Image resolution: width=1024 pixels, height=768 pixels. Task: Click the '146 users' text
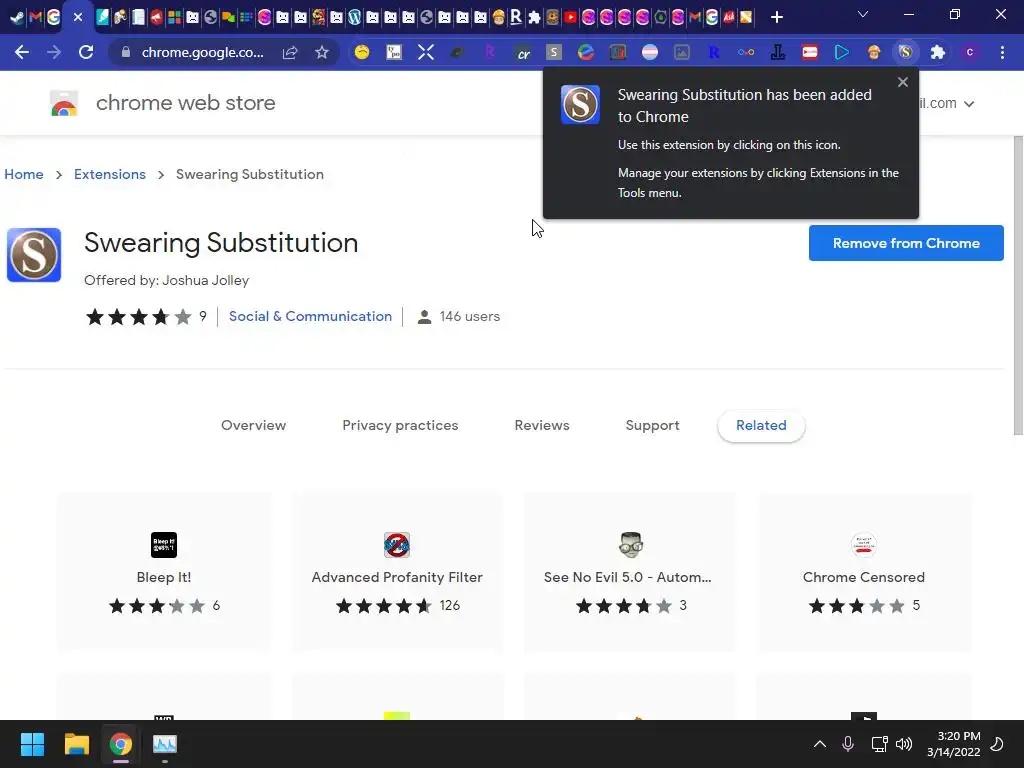(x=470, y=316)
